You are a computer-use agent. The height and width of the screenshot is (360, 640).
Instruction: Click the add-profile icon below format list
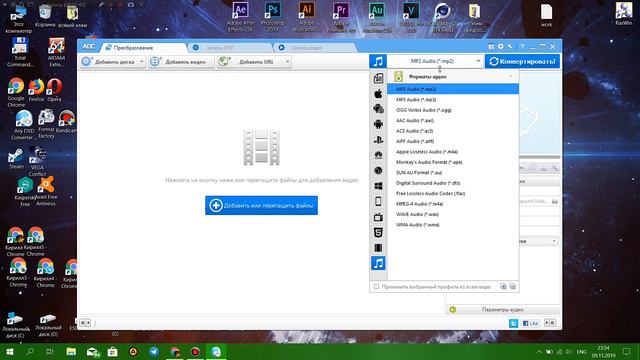click(503, 287)
